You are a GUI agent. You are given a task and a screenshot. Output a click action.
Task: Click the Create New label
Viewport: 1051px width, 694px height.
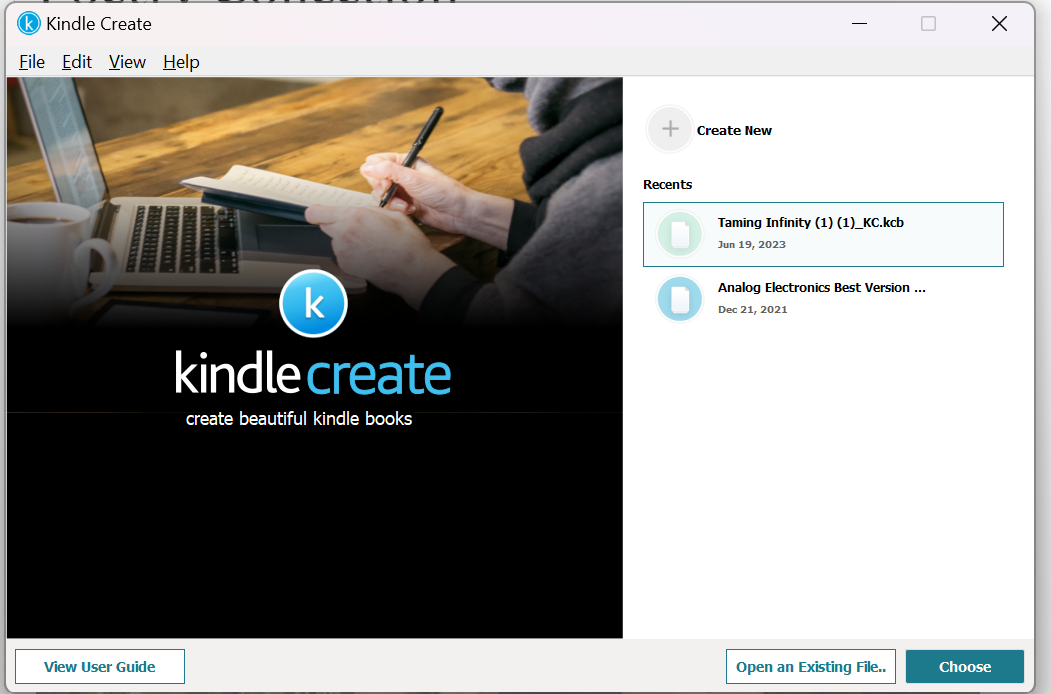(x=734, y=131)
